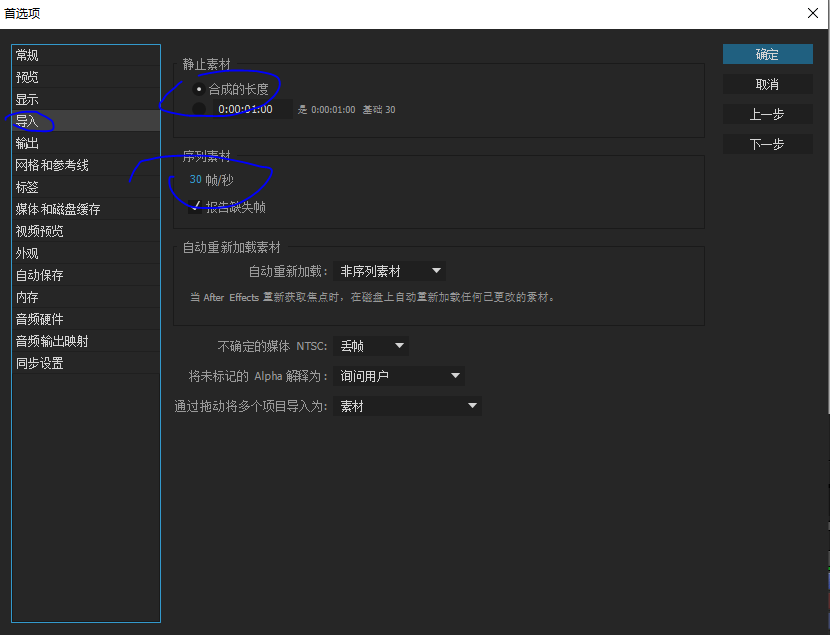830x635 pixels.
Task: Open the 标签 category
Action: click(86, 187)
